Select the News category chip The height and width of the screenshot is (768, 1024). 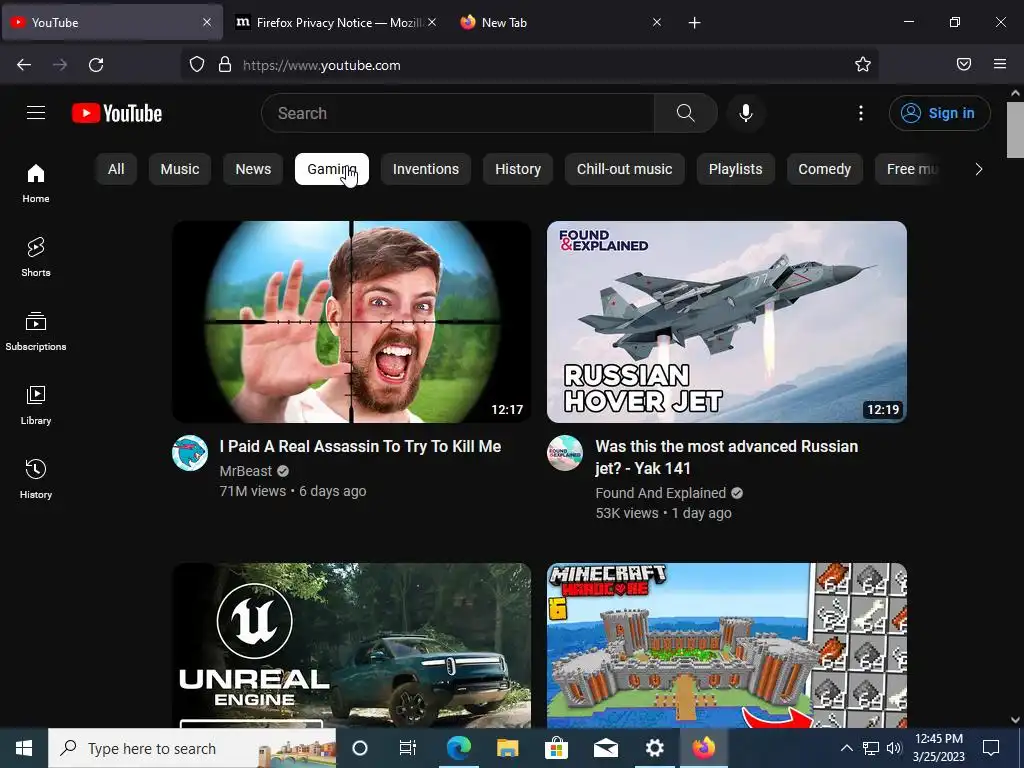(x=253, y=169)
